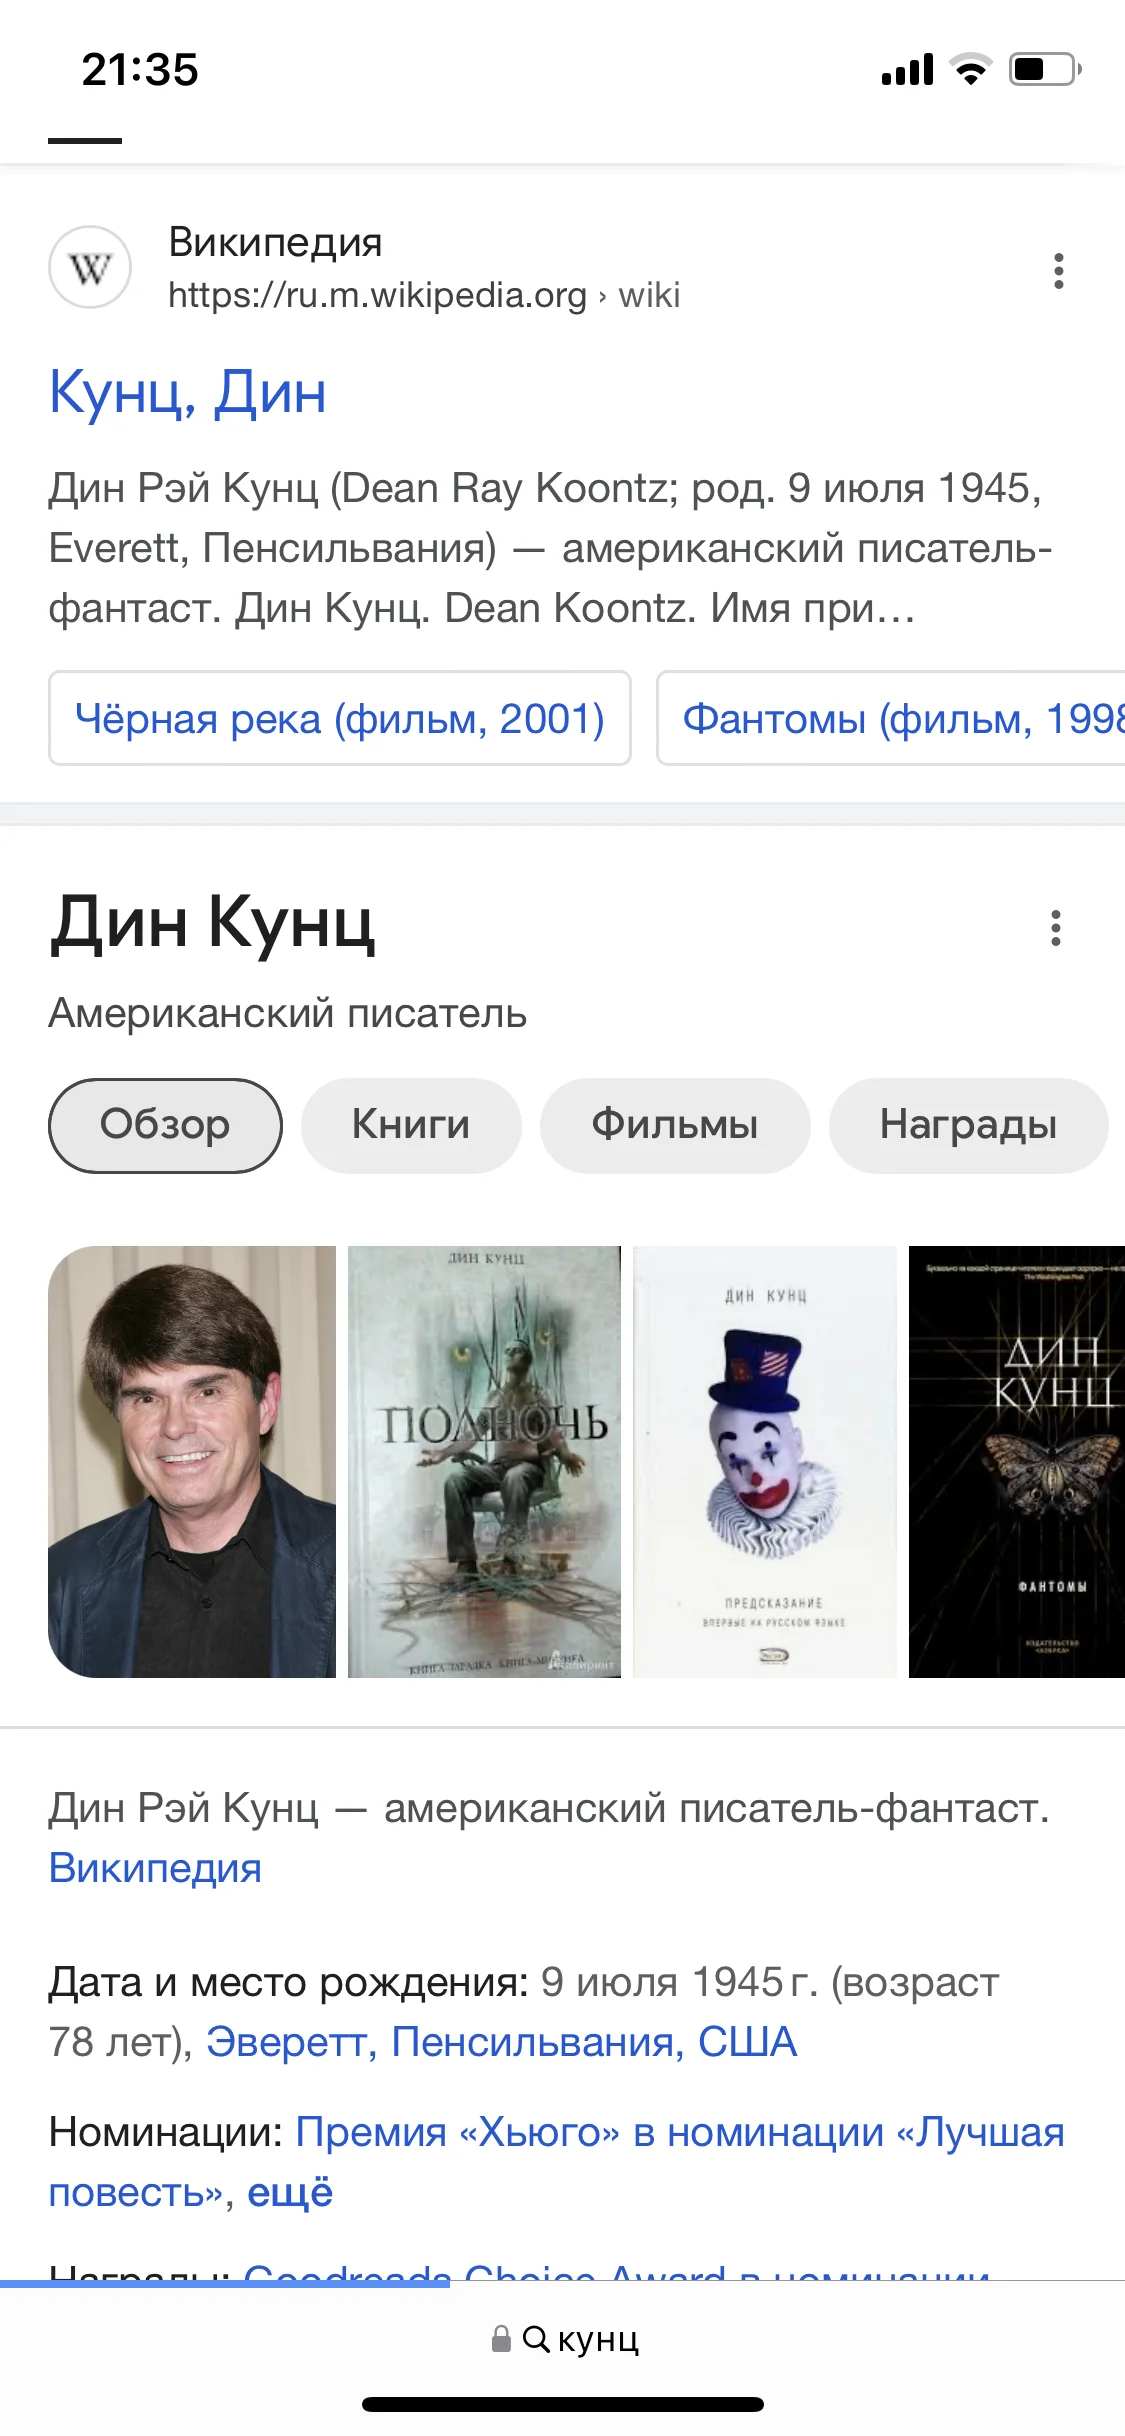Tap the cellular signal bars icon
This screenshot has width=1125, height=2436.
tap(907, 70)
